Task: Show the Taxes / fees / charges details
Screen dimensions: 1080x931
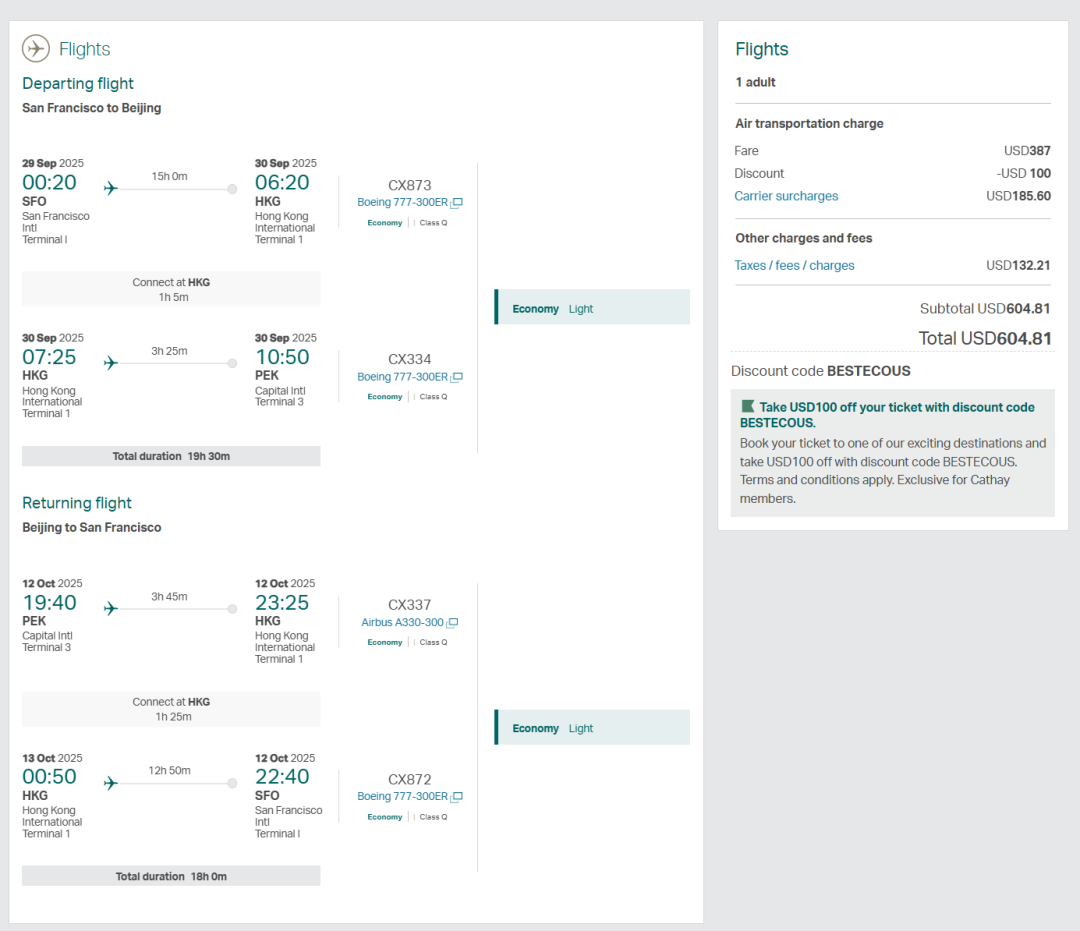Action: pos(794,266)
